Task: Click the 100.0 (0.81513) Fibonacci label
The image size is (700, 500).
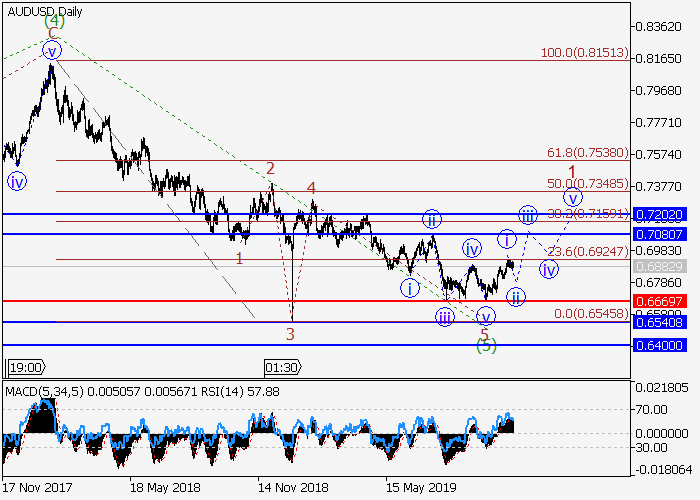Action: point(583,53)
